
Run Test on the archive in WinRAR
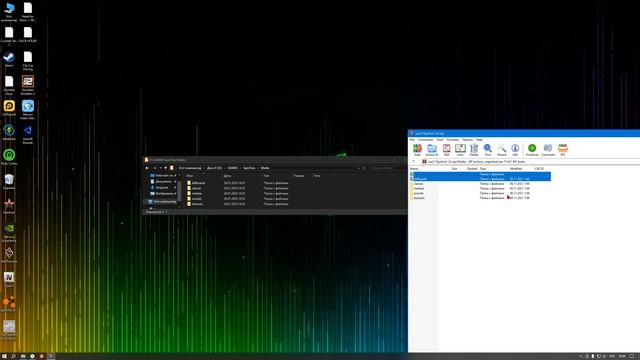447,150
